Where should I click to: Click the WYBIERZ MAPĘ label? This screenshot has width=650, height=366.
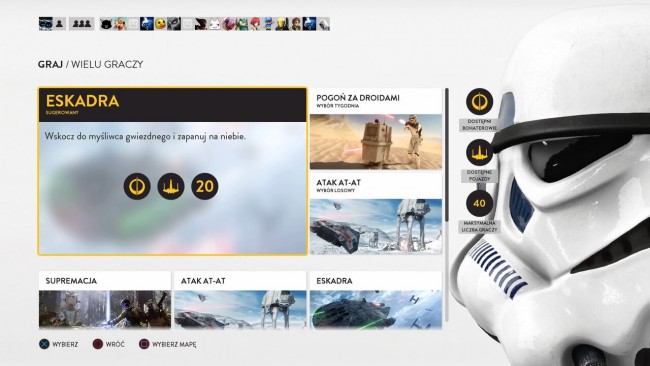tap(174, 344)
